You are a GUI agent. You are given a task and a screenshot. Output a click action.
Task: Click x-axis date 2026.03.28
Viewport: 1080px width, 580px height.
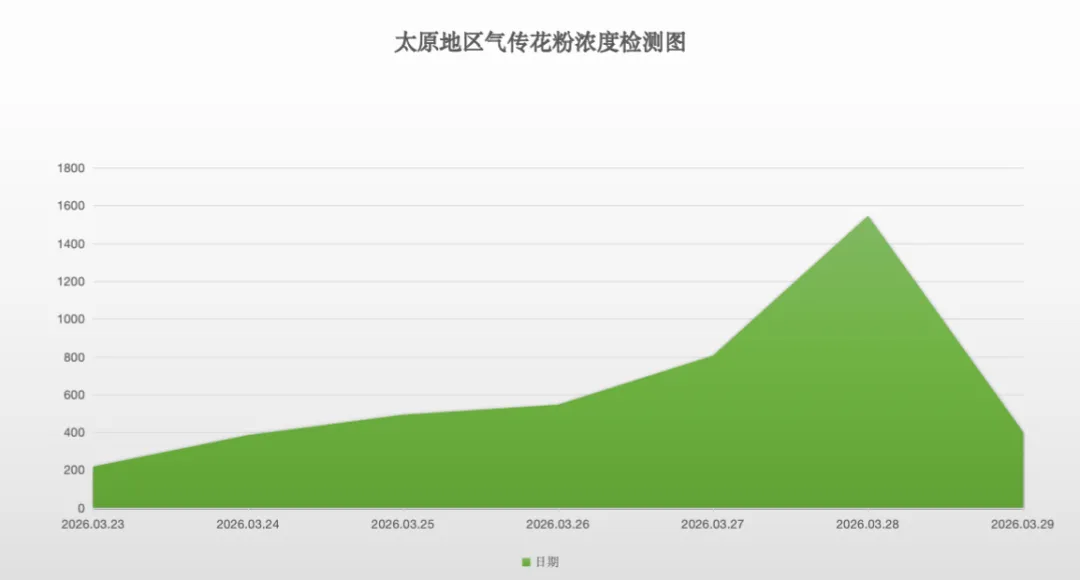pos(868,524)
